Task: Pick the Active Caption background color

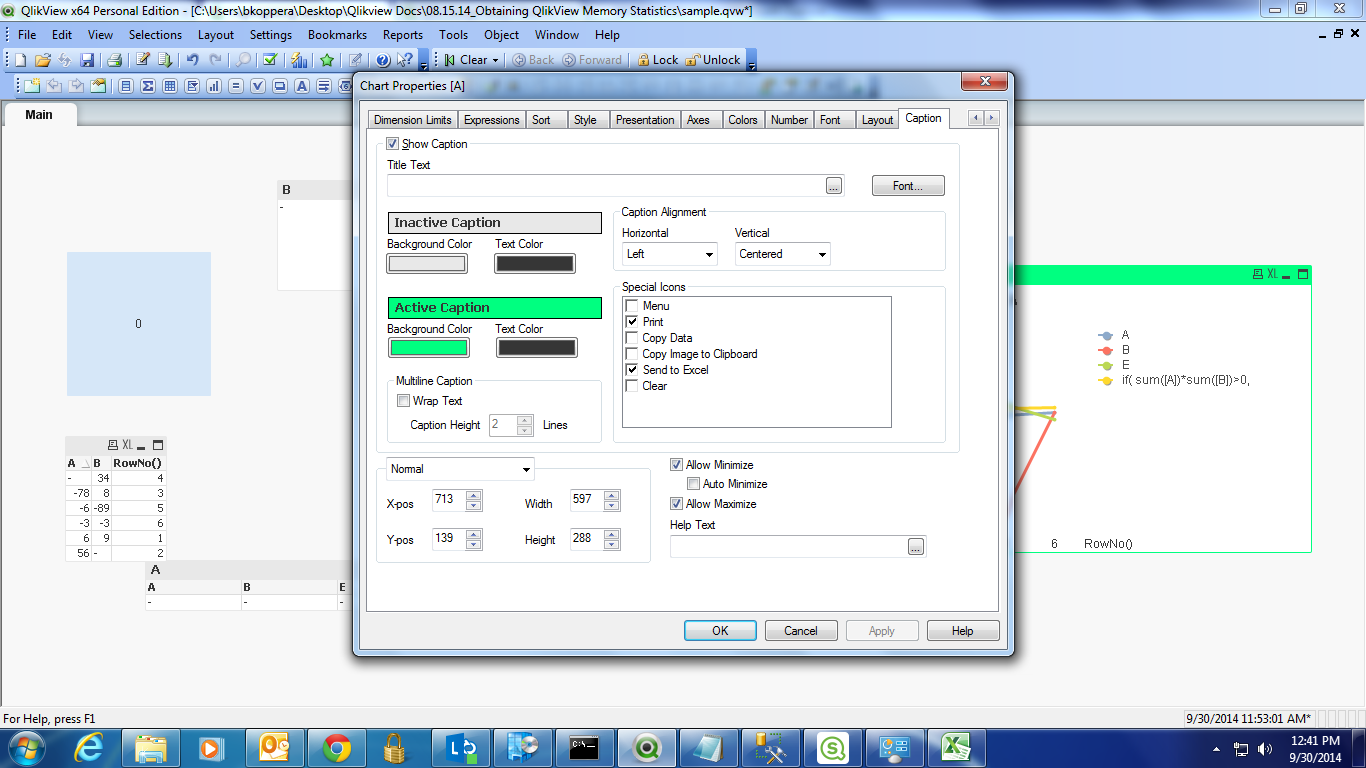Action: 428,348
